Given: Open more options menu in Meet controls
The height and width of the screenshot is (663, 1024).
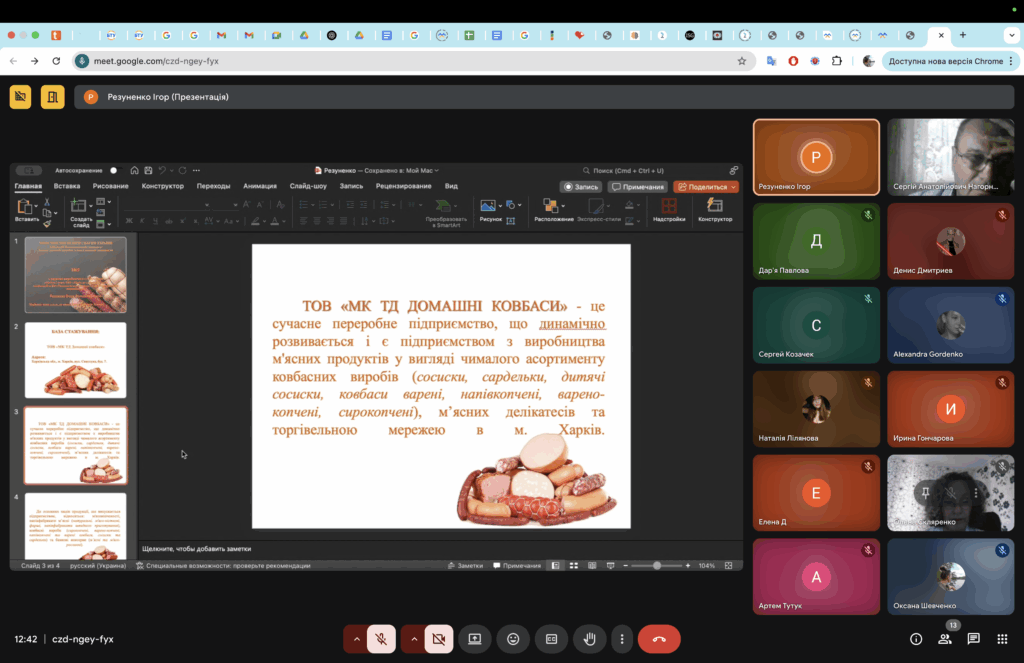Looking at the screenshot, I should 622,639.
